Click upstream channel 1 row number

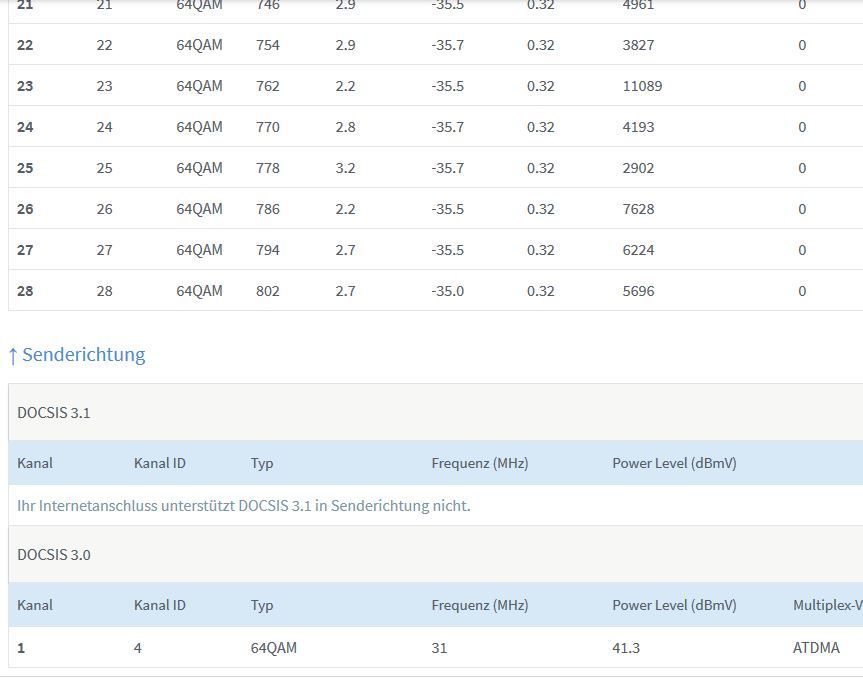pyautogui.click(x=21, y=648)
